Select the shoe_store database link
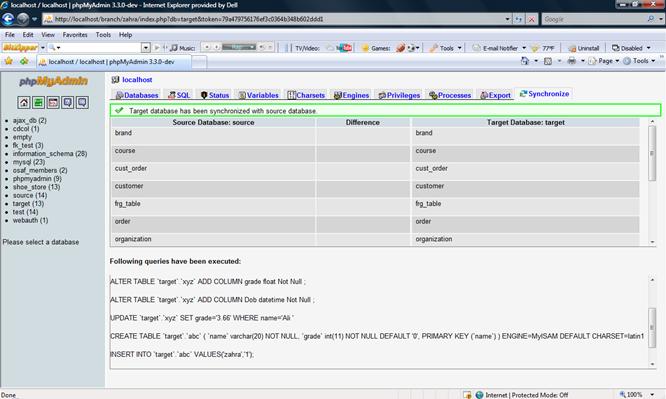This screenshot has height=399, width=666. pyautogui.click(x=36, y=187)
